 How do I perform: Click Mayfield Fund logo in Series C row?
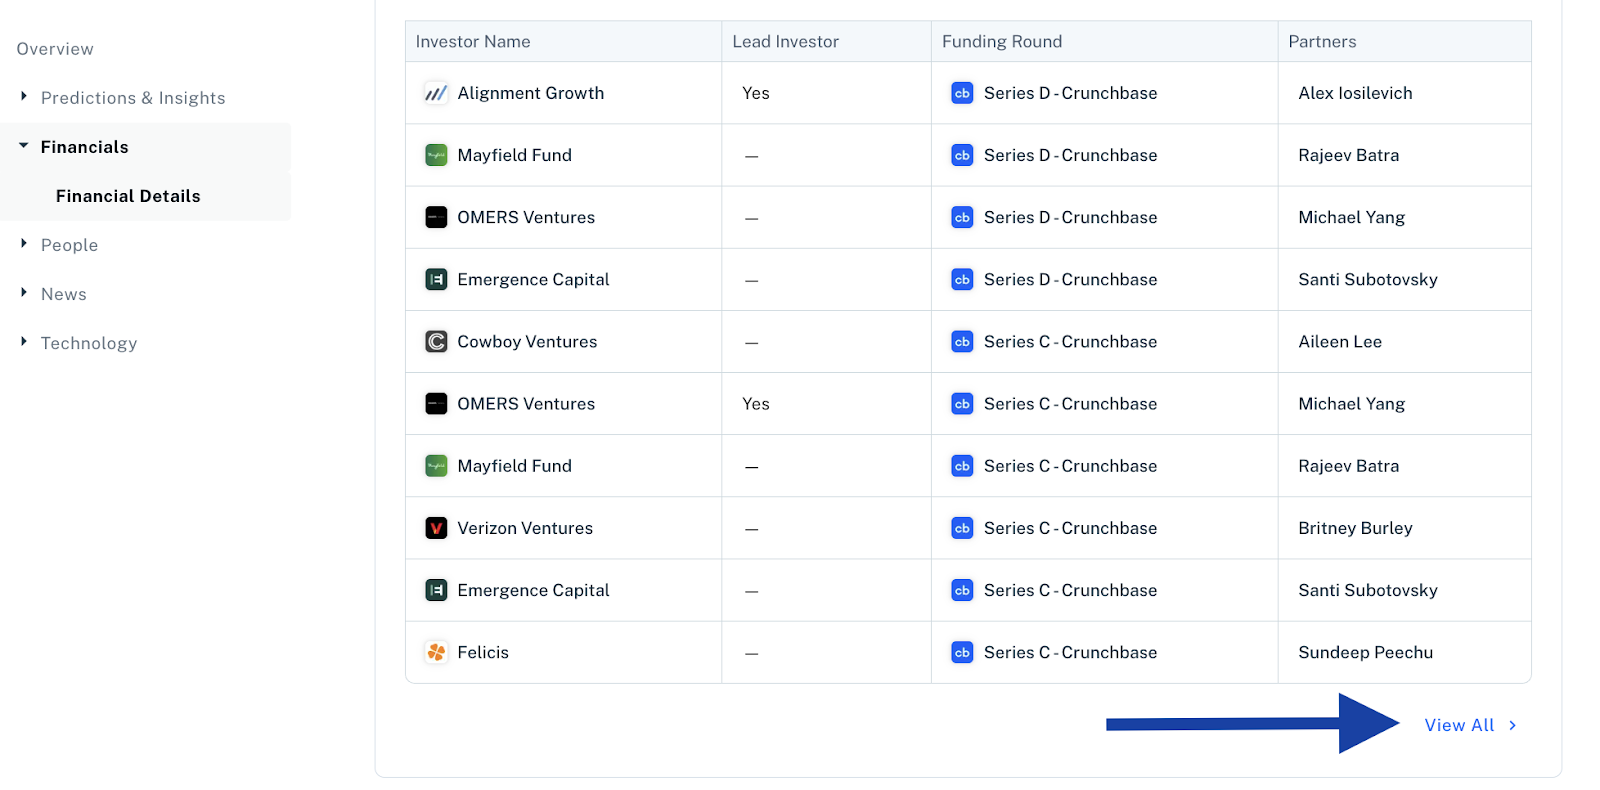click(436, 466)
